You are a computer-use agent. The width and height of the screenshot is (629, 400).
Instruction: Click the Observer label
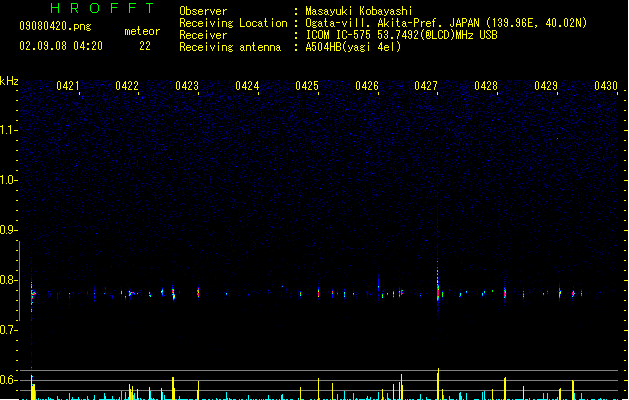[x=203, y=11]
